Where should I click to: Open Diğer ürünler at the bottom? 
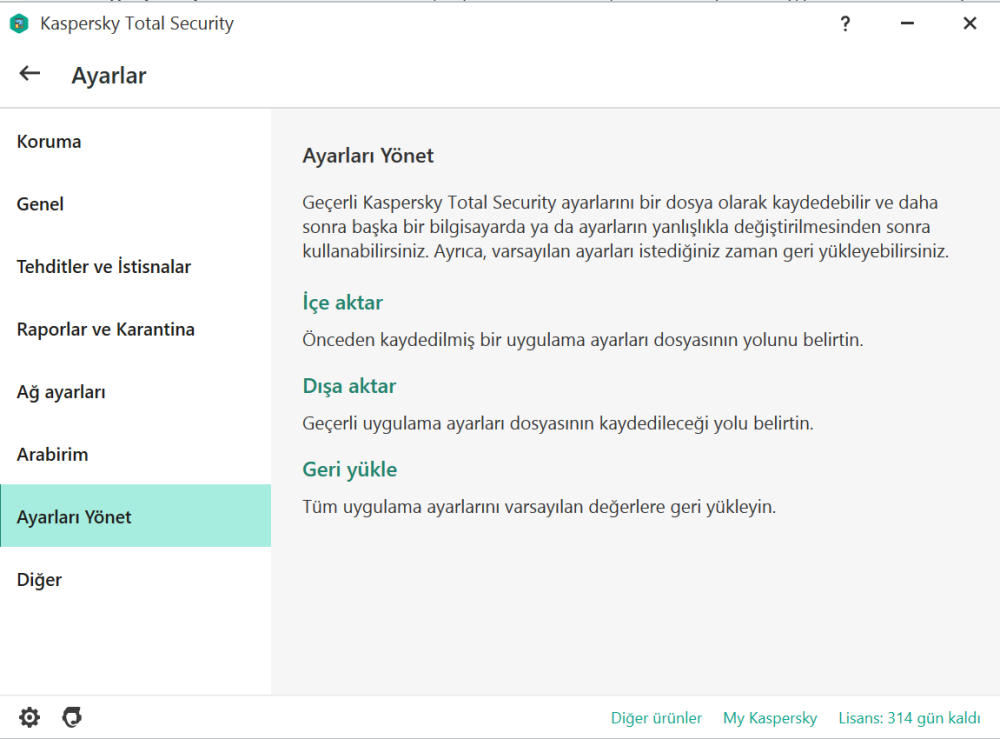pyautogui.click(x=656, y=717)
